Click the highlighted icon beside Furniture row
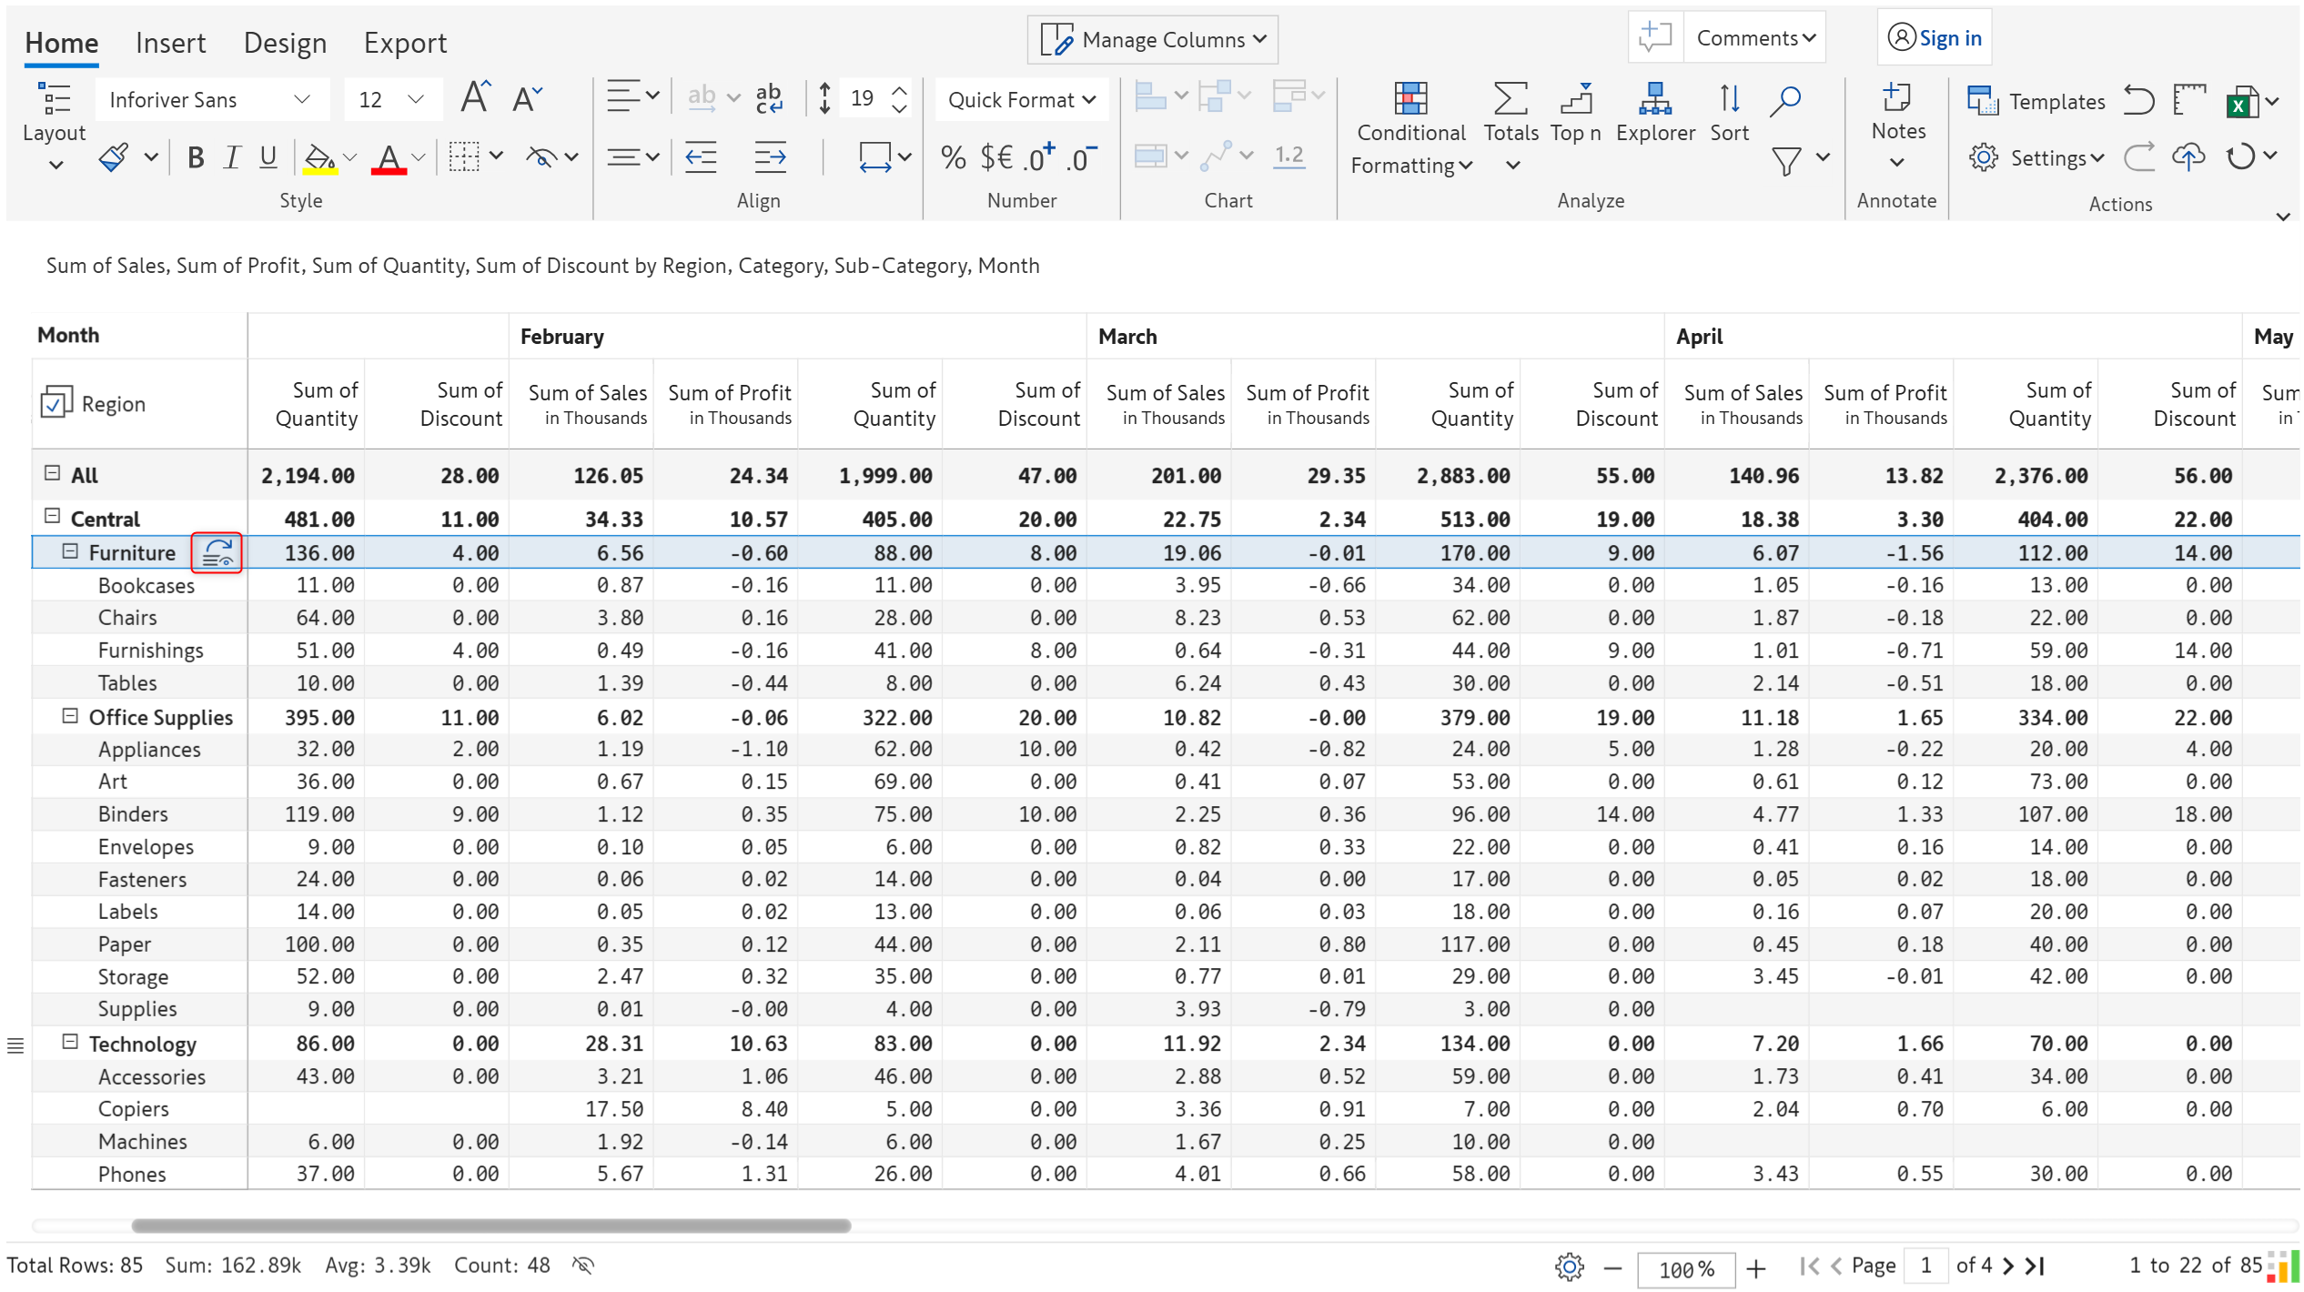Image resolution: width=2304 pixels, height=1292 pixels. (x=217, y=552)
